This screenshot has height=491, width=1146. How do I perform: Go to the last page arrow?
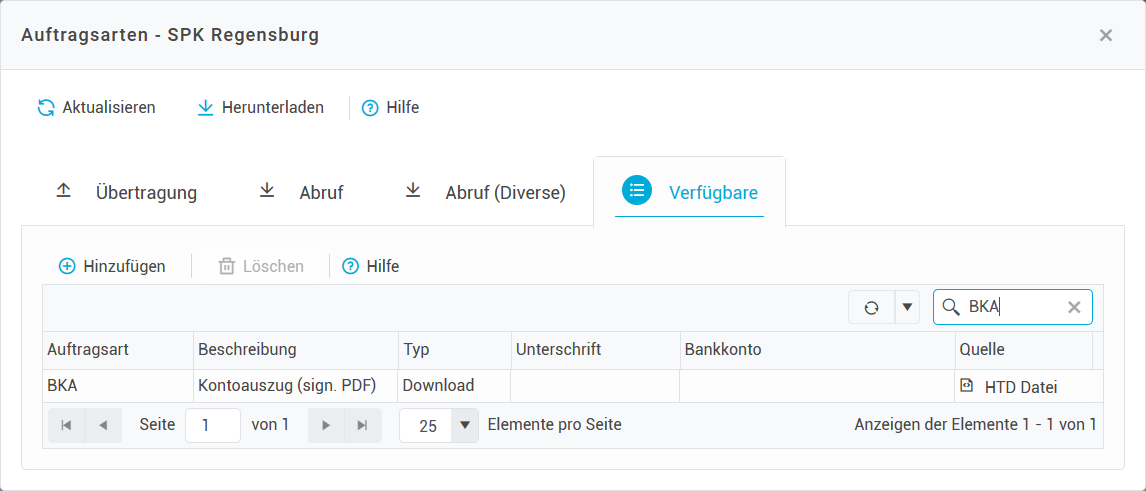(362, 425)
